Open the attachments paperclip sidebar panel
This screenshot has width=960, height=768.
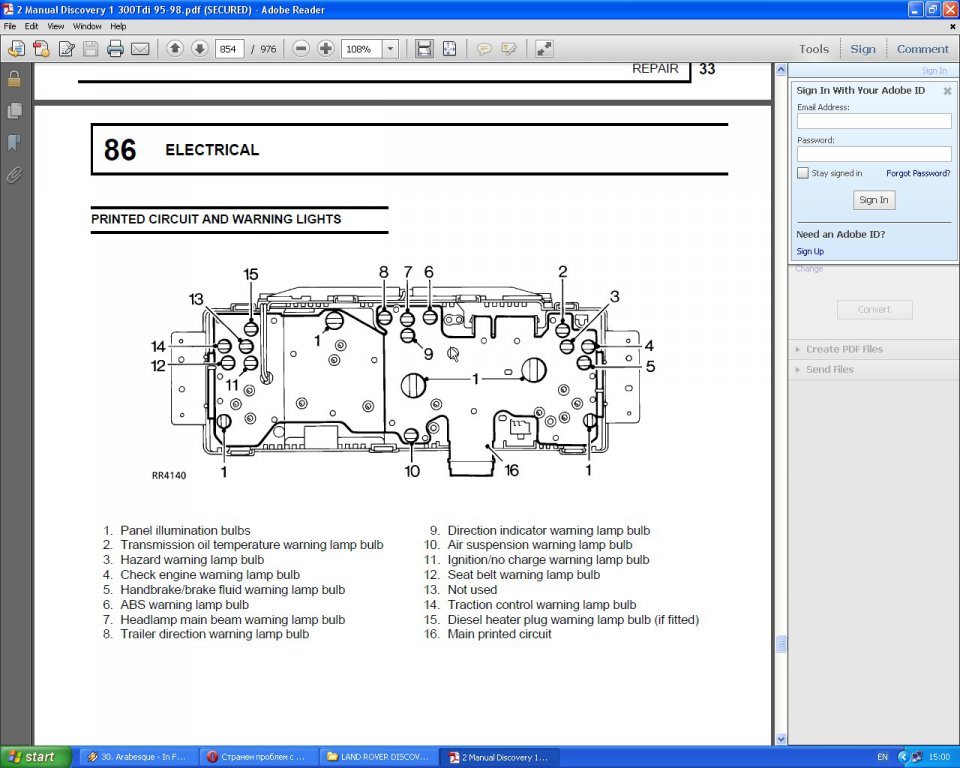tap(14, 176)
